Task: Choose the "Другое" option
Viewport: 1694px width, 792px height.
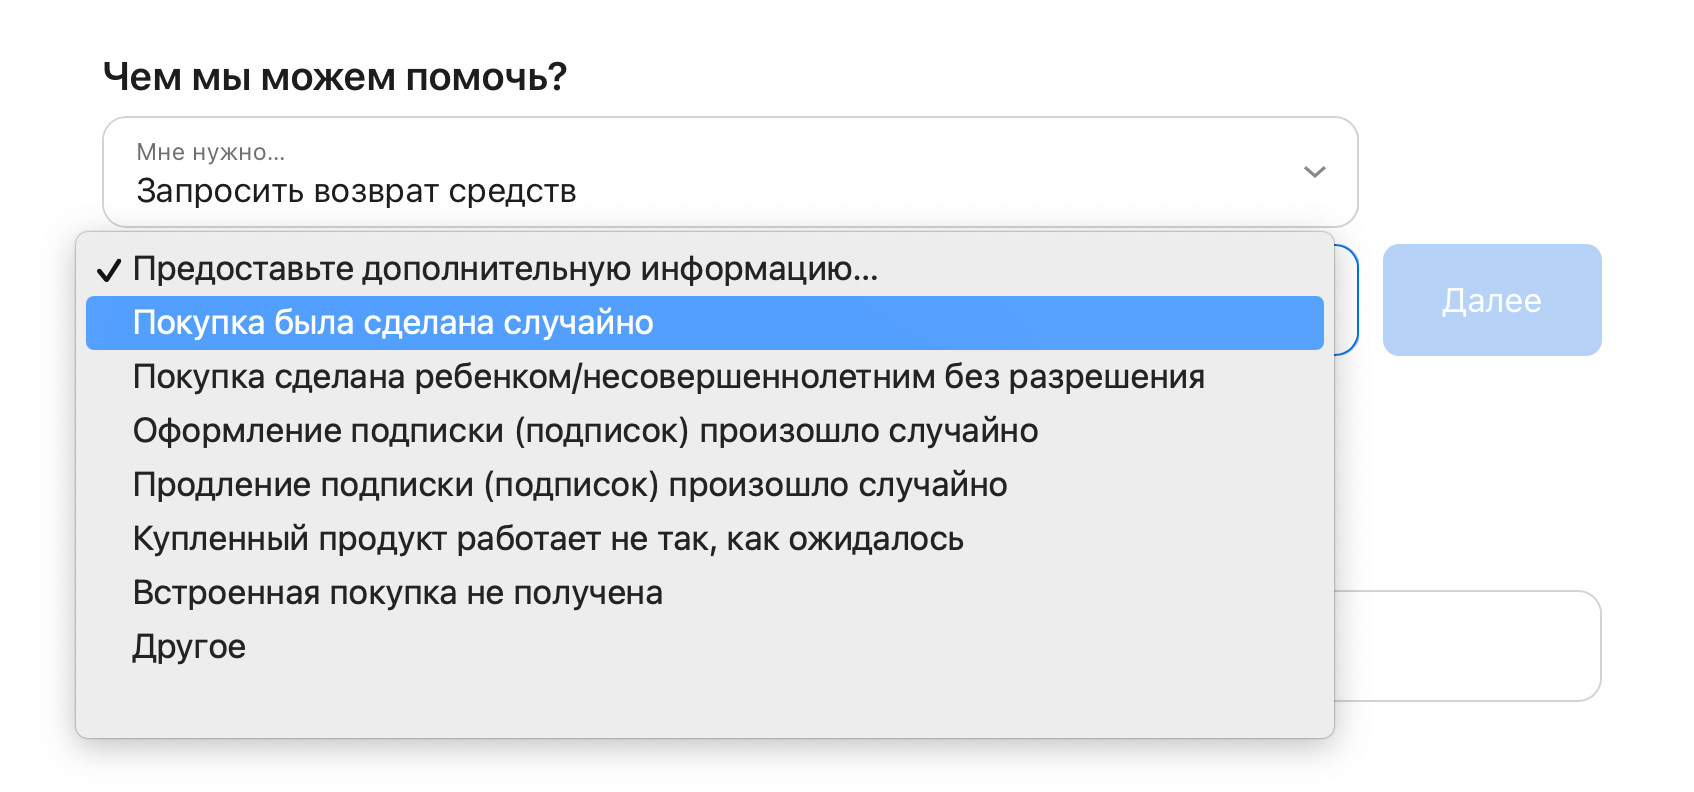Action: (189, 647)
